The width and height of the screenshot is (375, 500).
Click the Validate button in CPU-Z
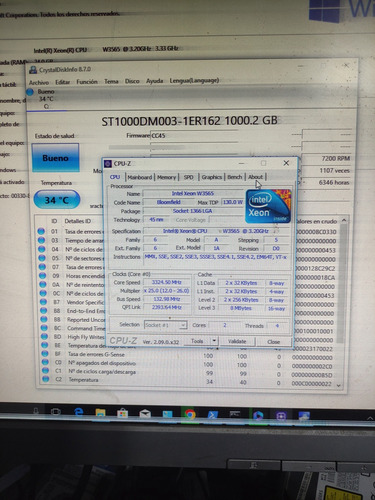point(237,341)
